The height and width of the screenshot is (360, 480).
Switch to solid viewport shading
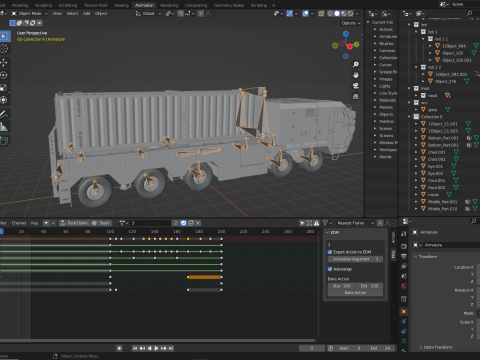[337, 14]
